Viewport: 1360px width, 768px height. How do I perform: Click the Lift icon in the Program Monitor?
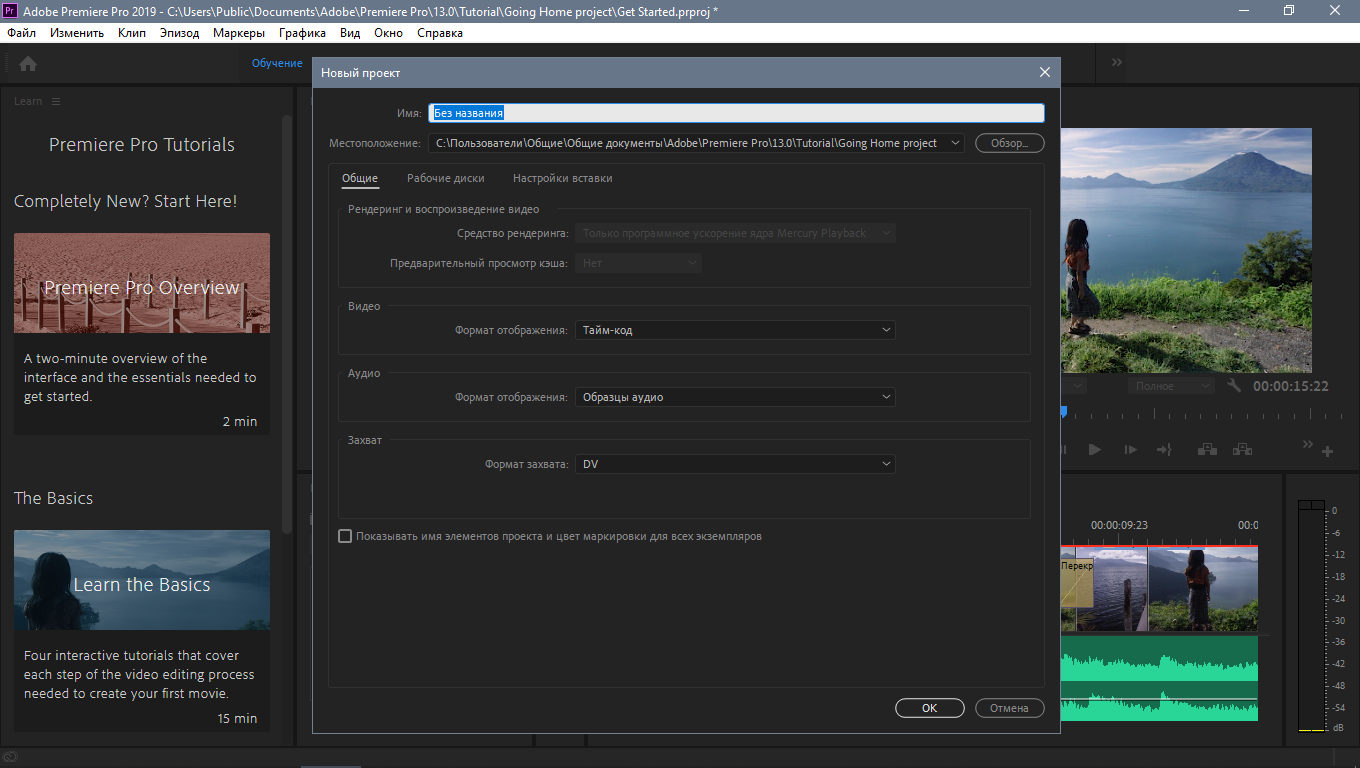(x=1207, y=449)
